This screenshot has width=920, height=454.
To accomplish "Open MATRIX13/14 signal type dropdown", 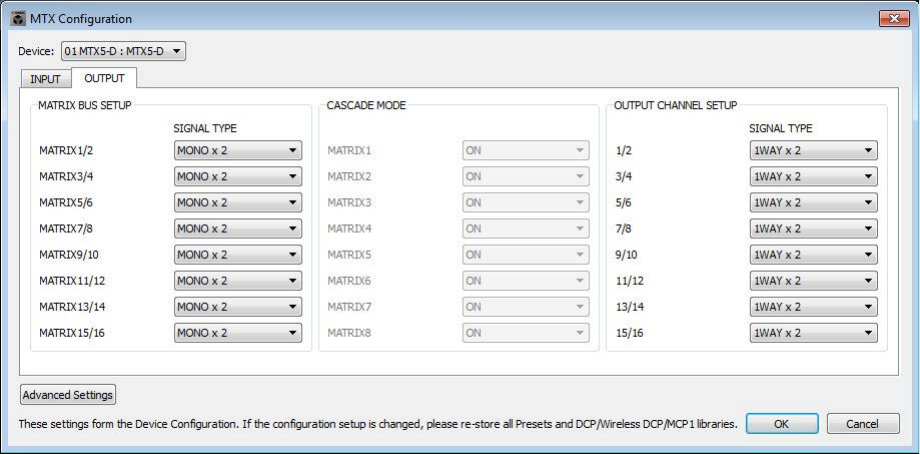I will click(238, 307).
